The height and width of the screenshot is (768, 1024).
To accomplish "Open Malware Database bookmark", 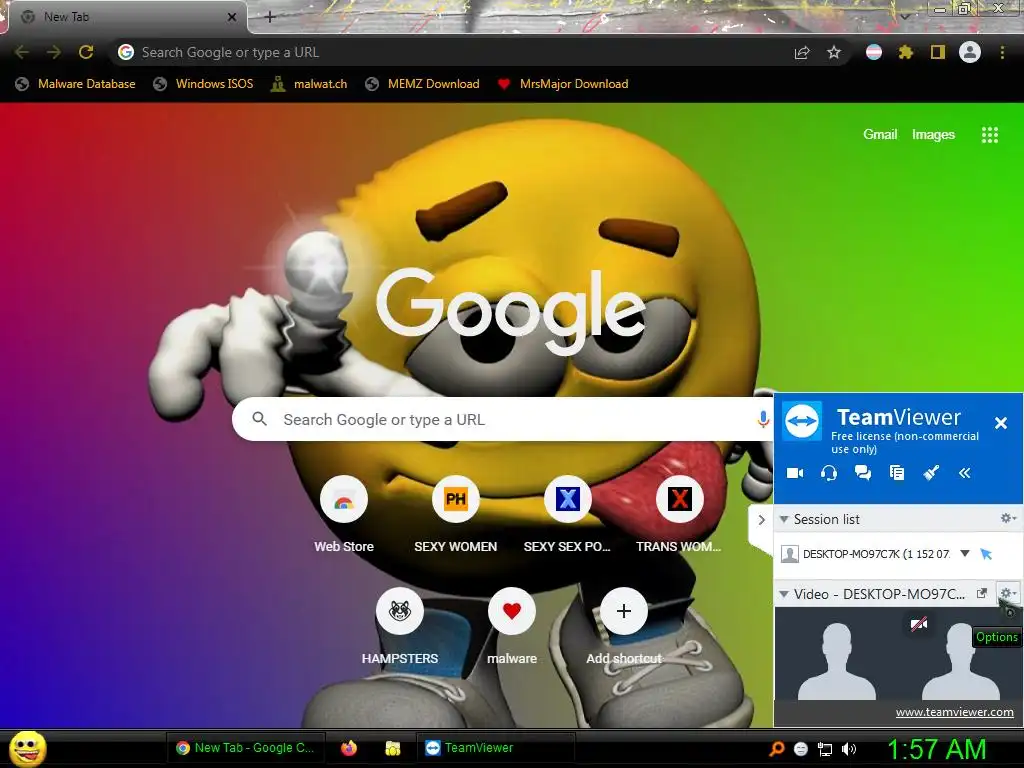I will click(76, 84).
